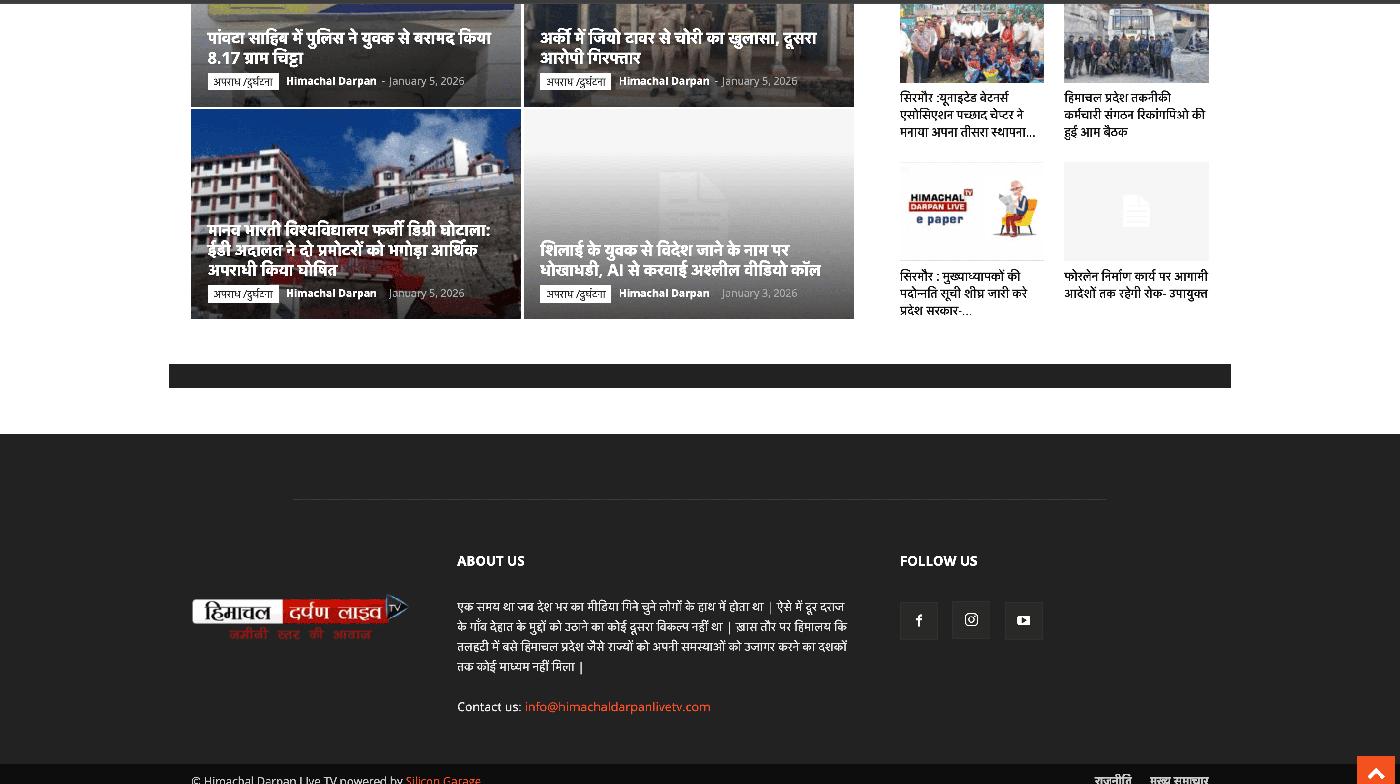Open the placeholder thumbnail above the फोरलेन article
The image size is (1400, 784).
pos(1136,211)
